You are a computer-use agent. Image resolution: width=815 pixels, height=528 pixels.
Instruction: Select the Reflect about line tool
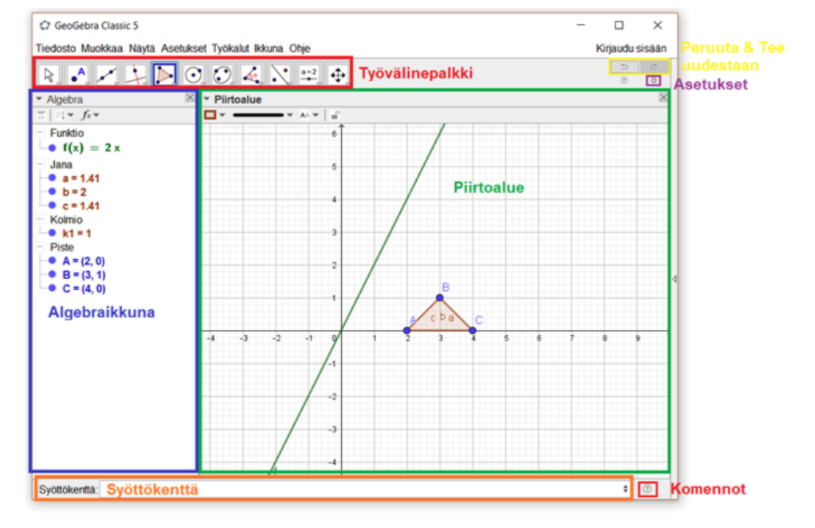click(280, 74)
